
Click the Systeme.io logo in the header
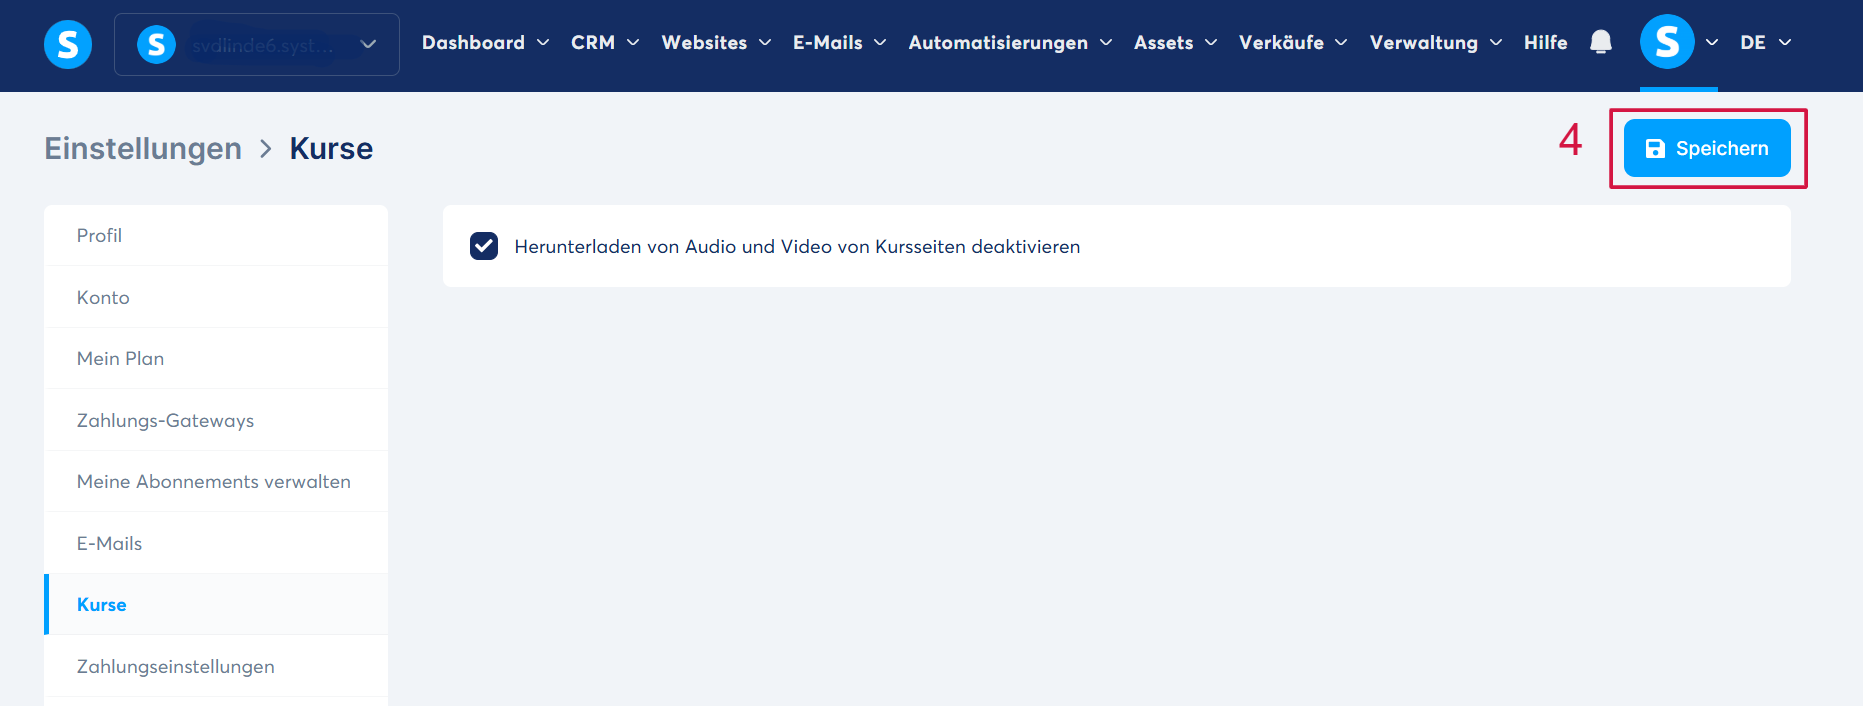[x=68, y=44]
